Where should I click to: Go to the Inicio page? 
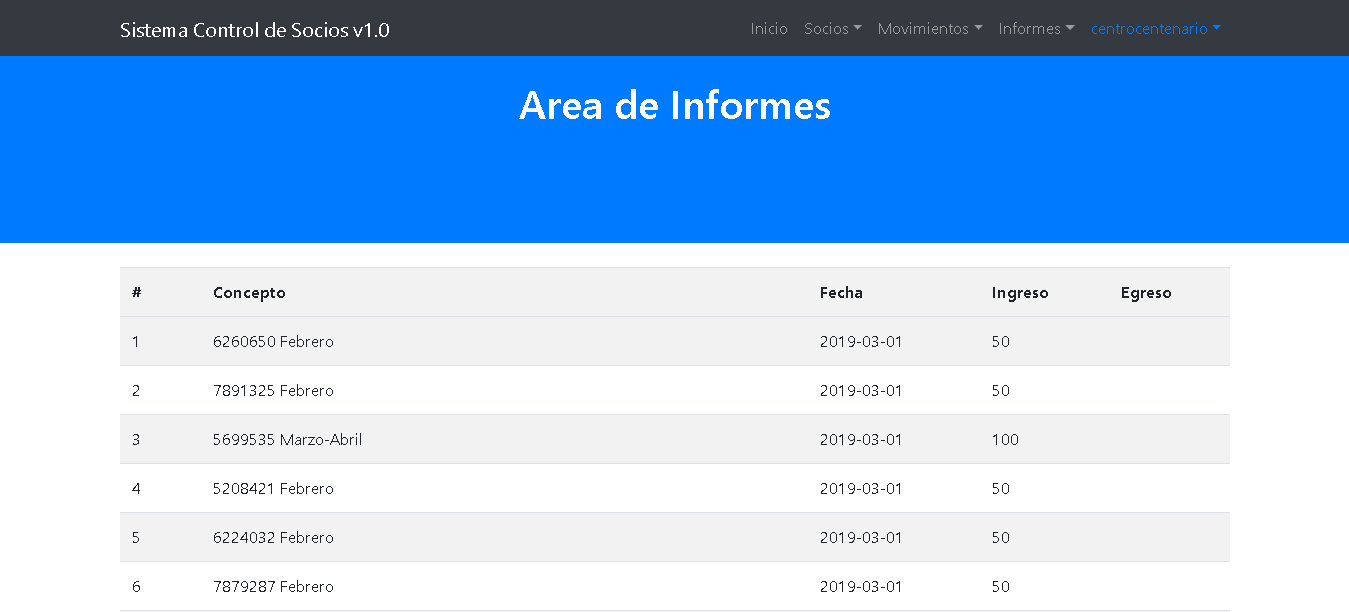tap(769, 29)
